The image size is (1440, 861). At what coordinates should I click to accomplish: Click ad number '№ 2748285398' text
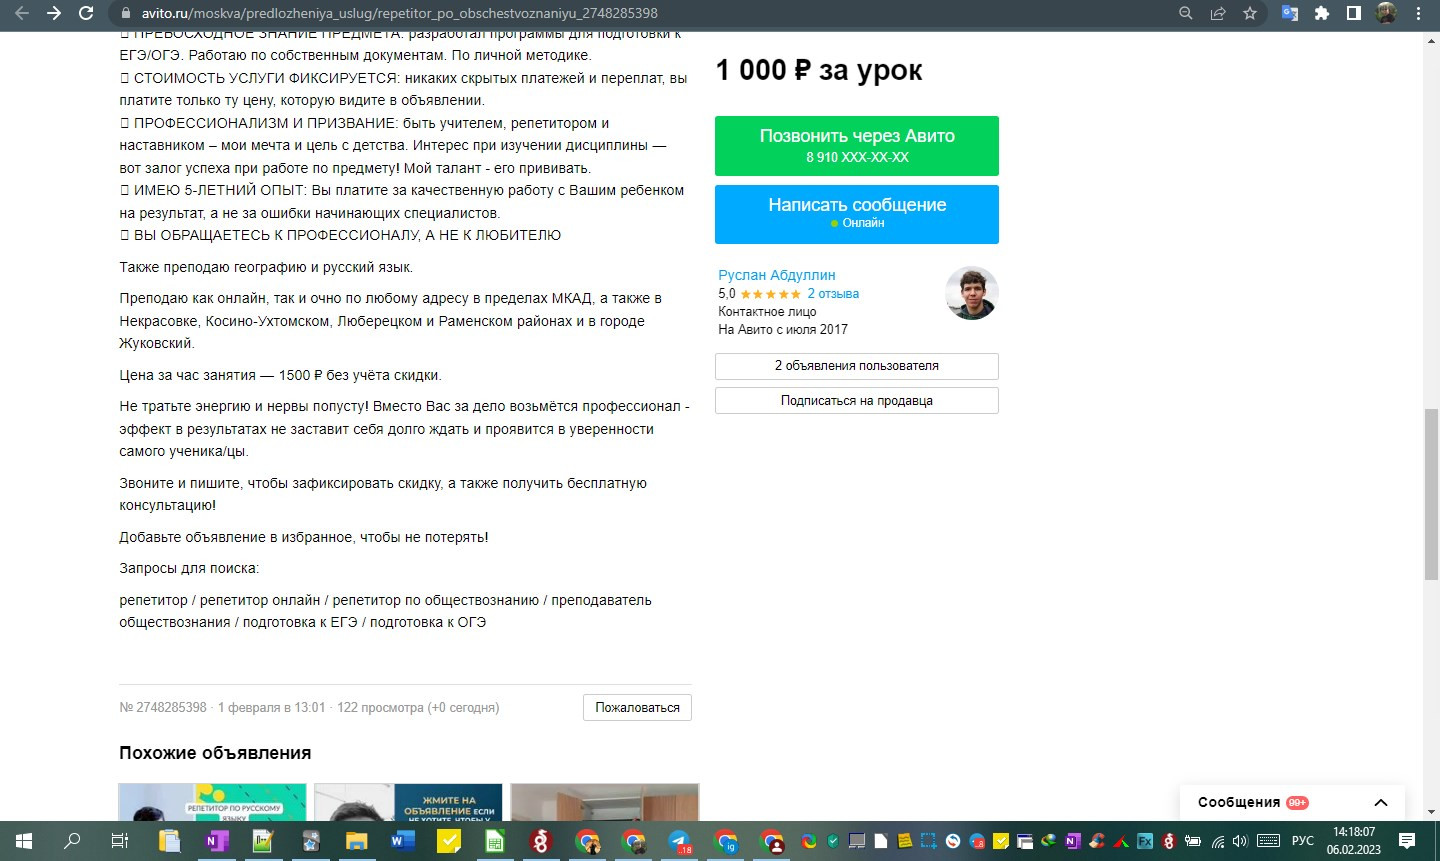coord(163,707)
